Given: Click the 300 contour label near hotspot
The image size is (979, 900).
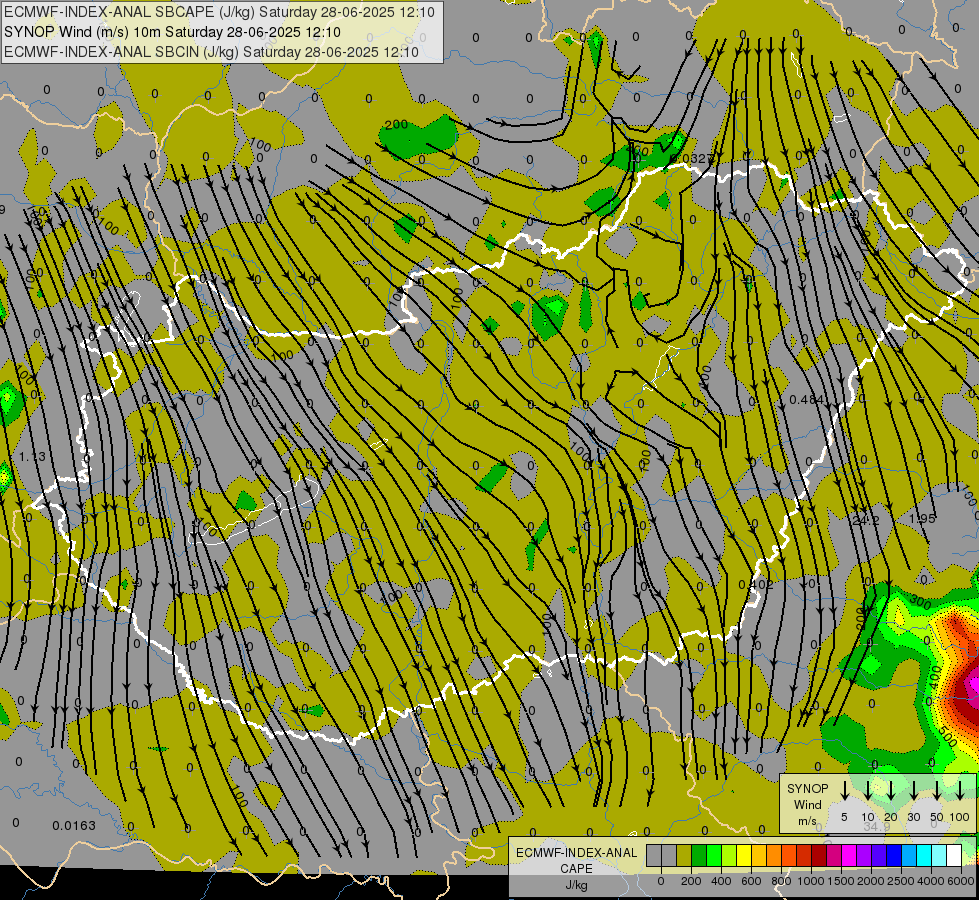Looking at the screenshot, I should [x=920, y=601].
